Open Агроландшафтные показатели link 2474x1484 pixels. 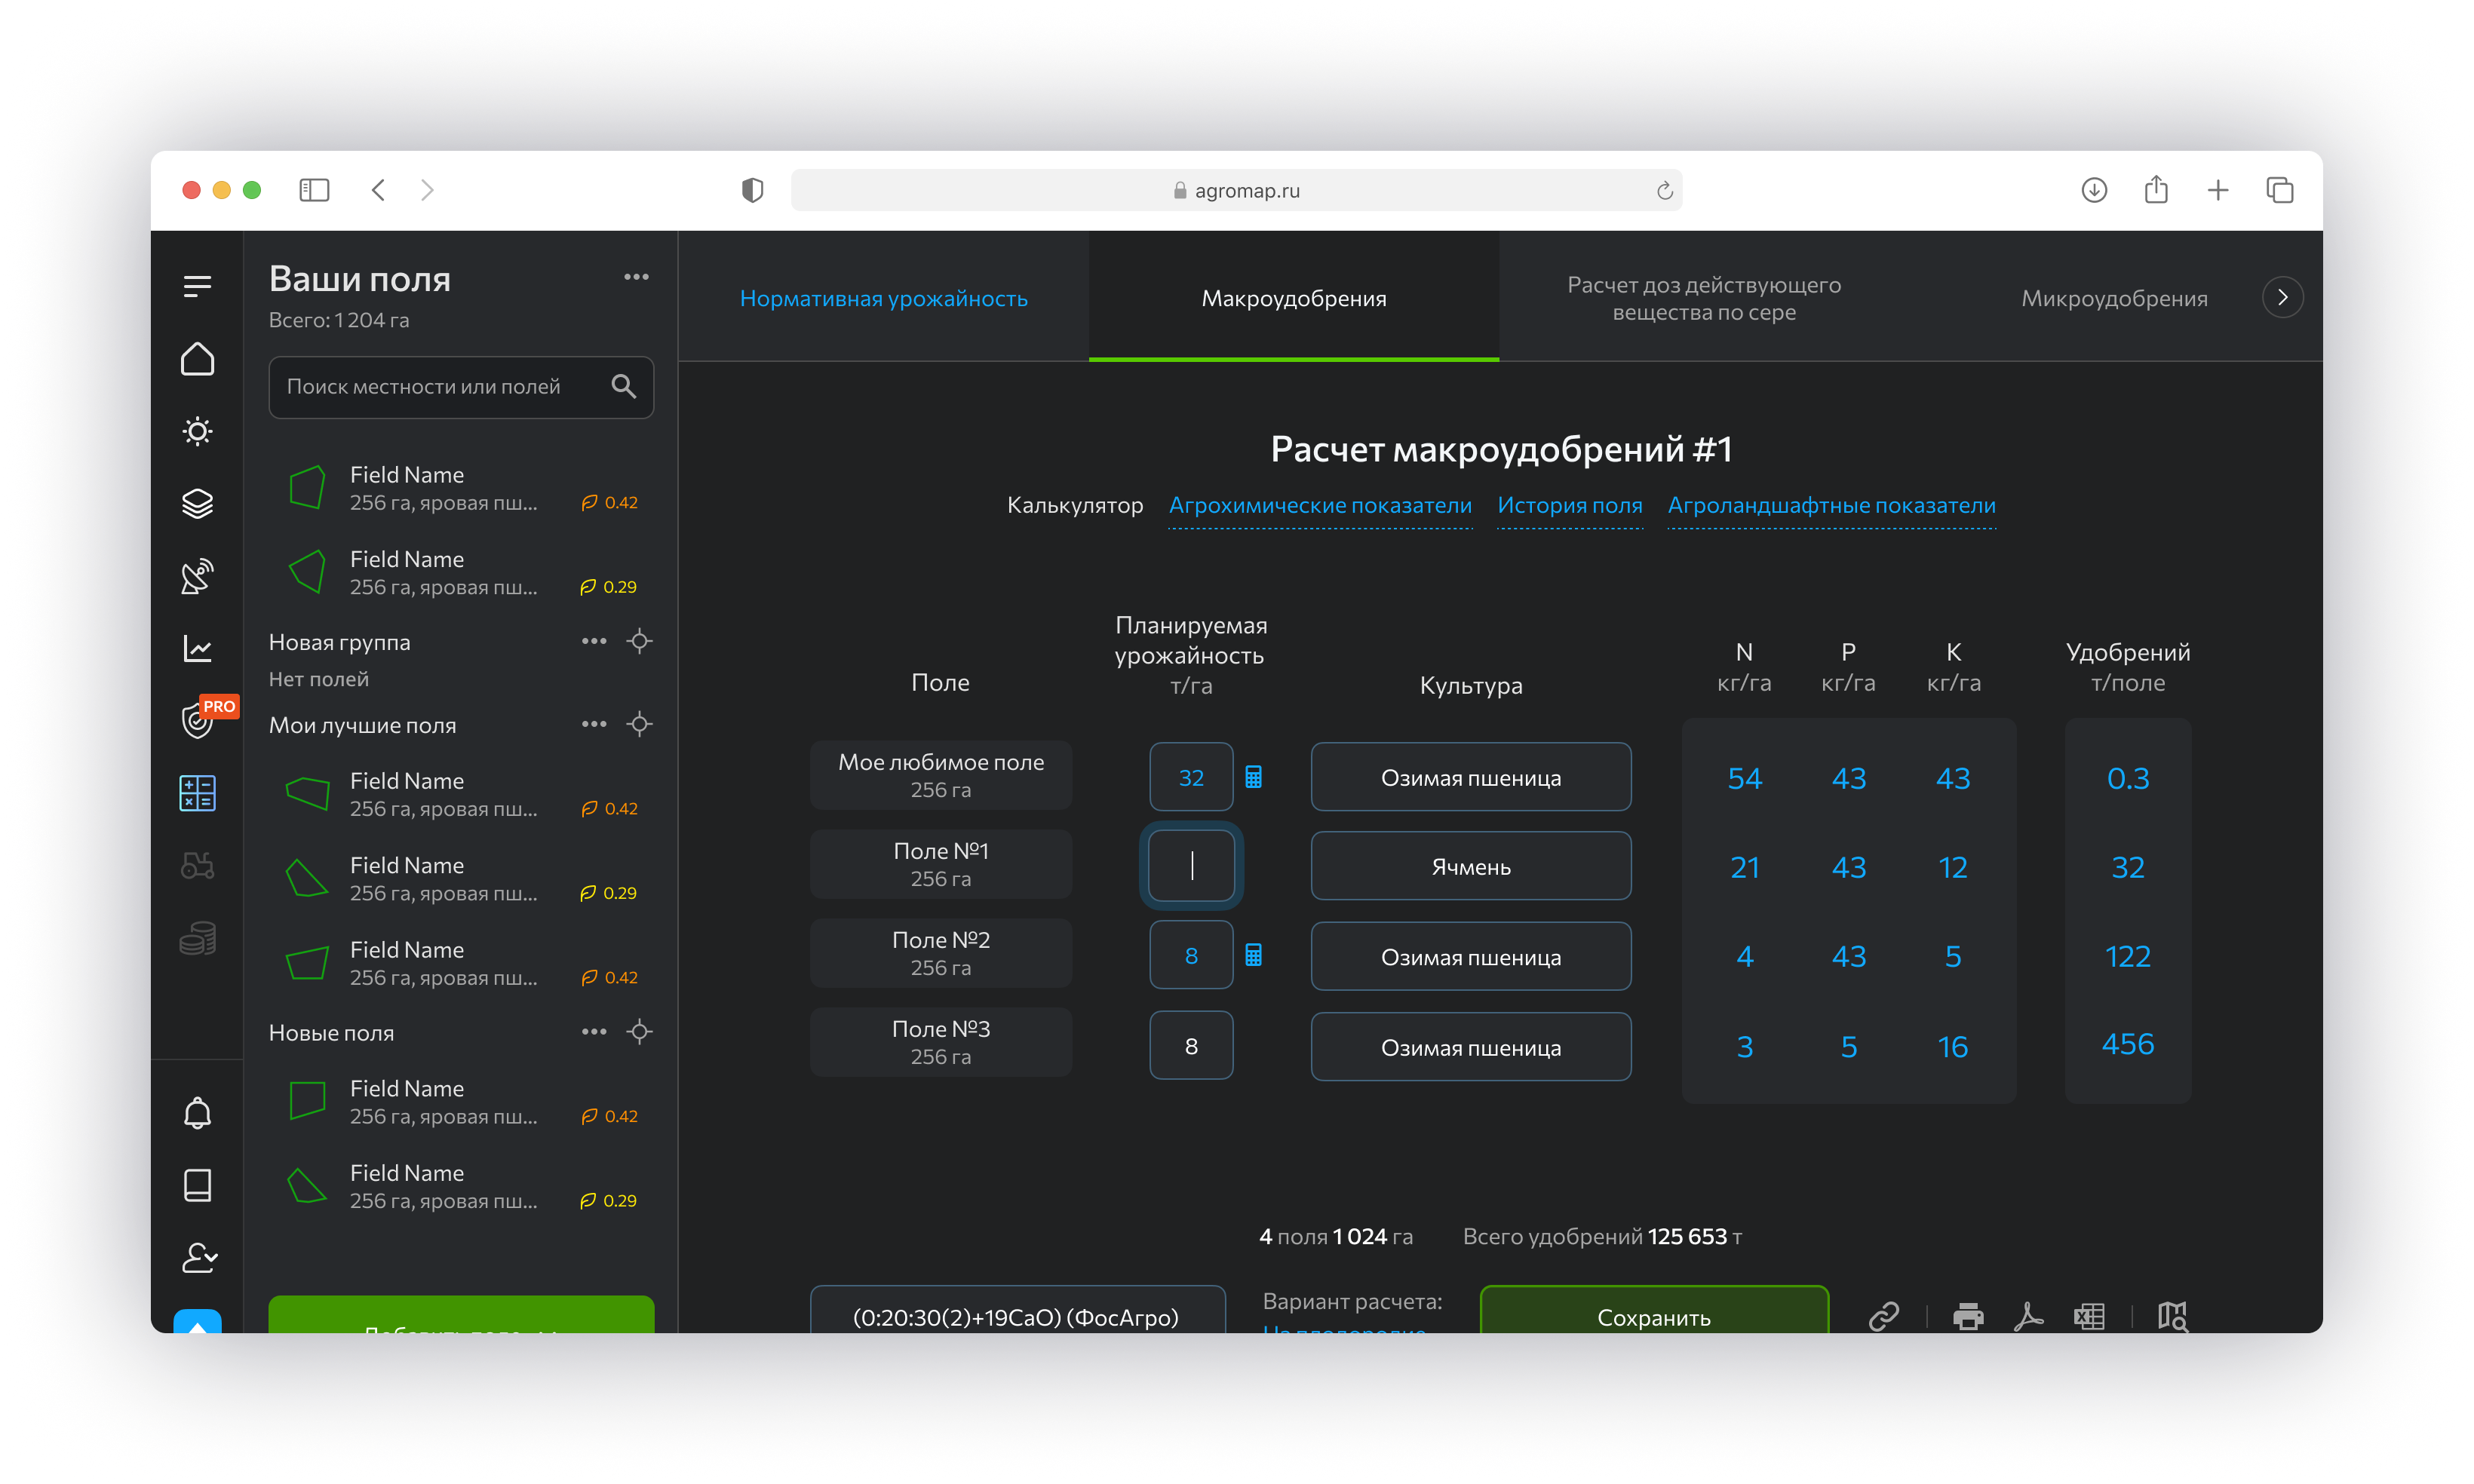(x=1831, y=505)
